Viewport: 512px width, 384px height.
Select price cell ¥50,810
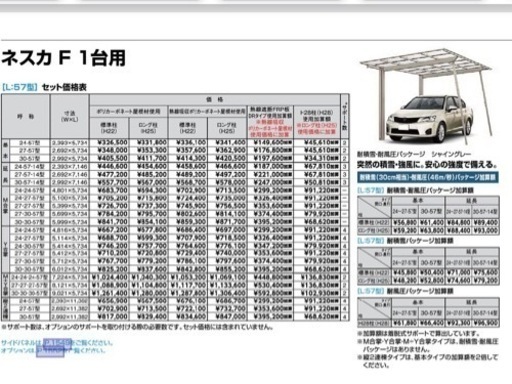click(x=321, y=182)
